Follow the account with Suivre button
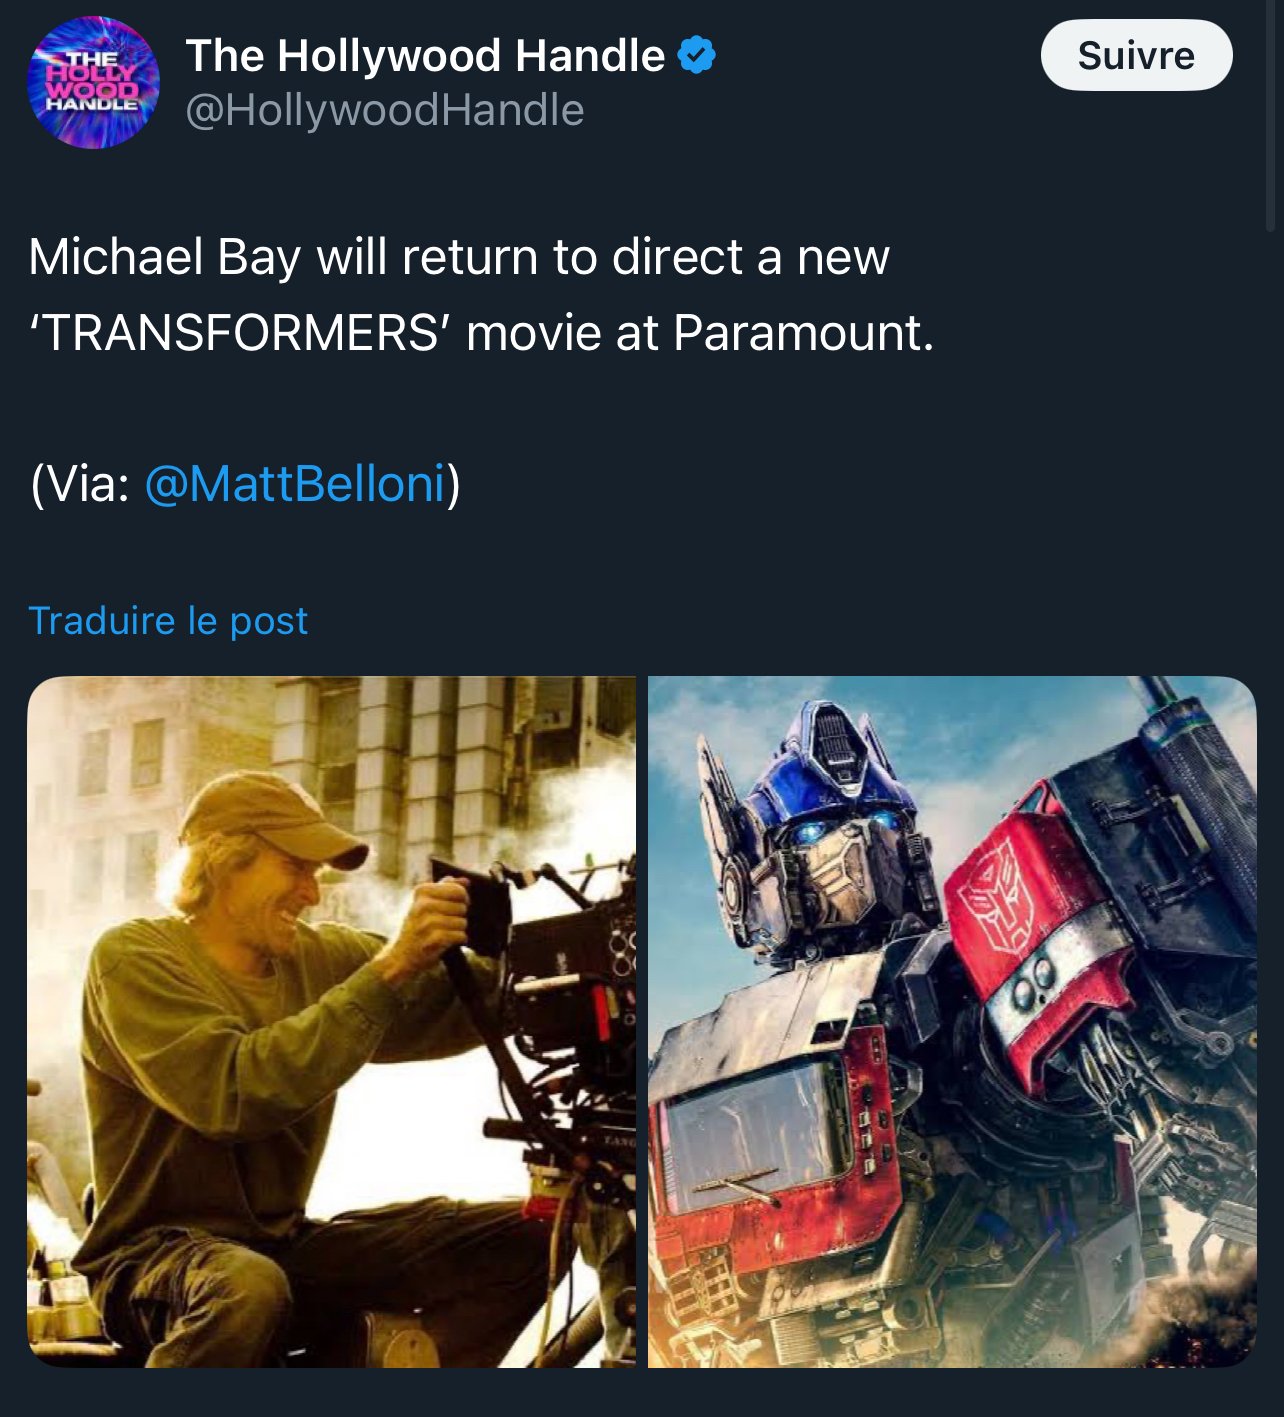 pos(1136,55)
